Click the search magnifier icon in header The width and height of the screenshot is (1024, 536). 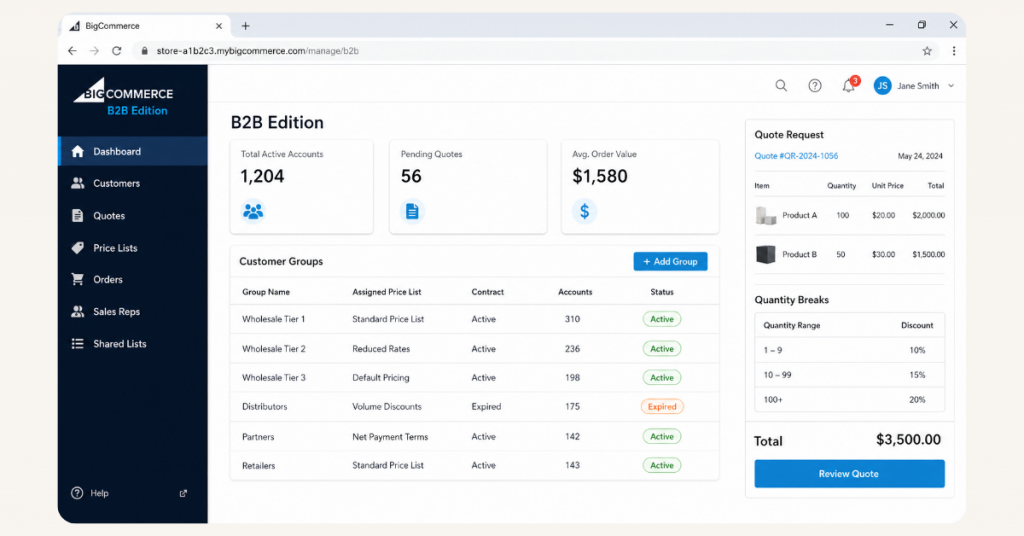point(781,86)
